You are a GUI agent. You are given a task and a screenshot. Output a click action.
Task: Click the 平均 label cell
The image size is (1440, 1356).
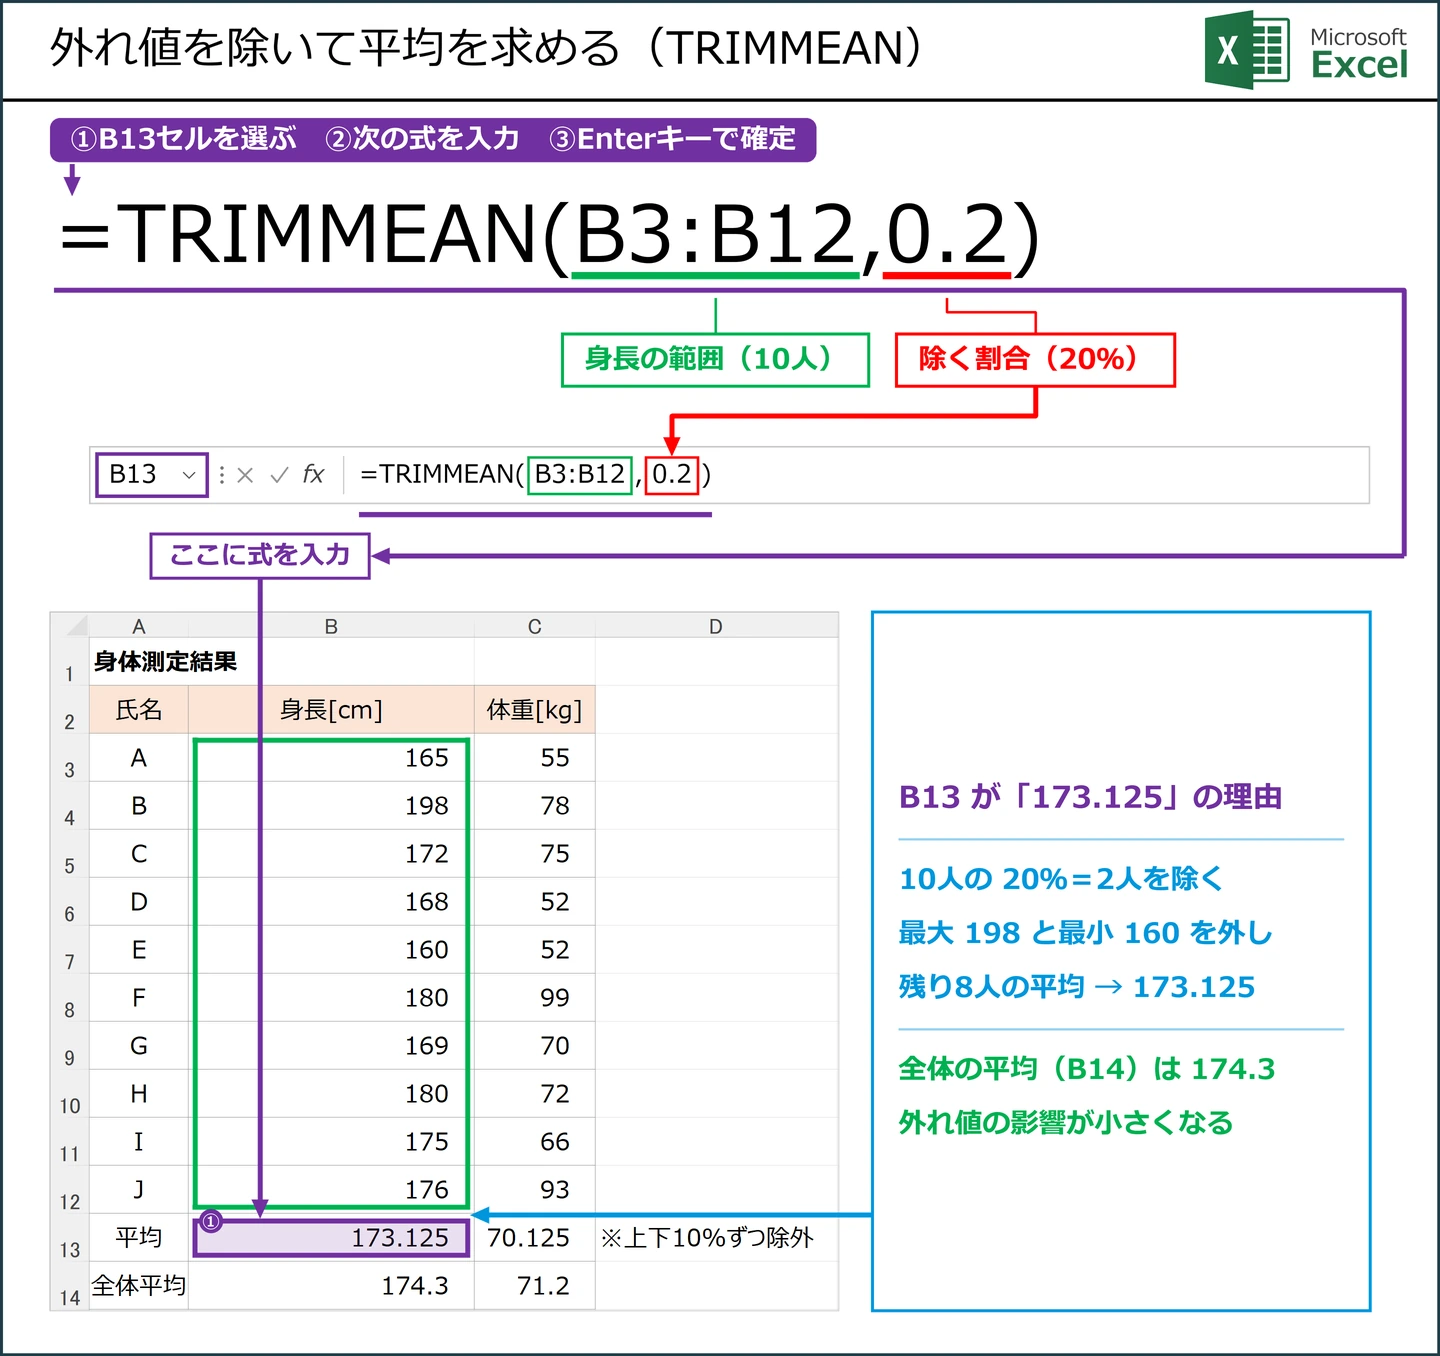(x=139, y=1238)
